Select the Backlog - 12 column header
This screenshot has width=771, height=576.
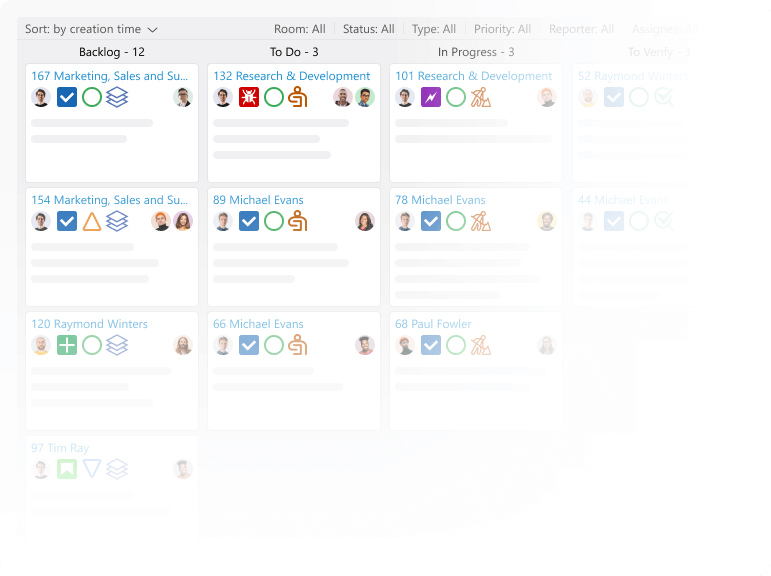(x=112, y=52)
